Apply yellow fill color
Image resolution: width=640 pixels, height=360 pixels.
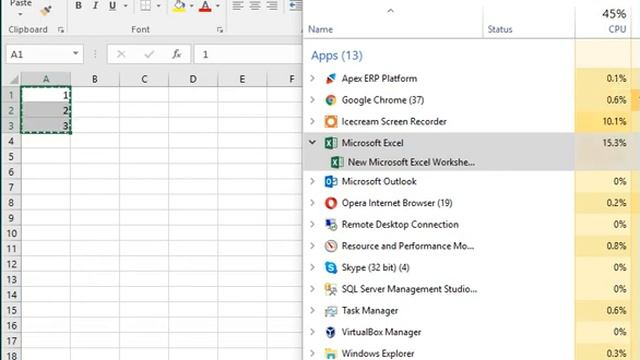[179, 6]
